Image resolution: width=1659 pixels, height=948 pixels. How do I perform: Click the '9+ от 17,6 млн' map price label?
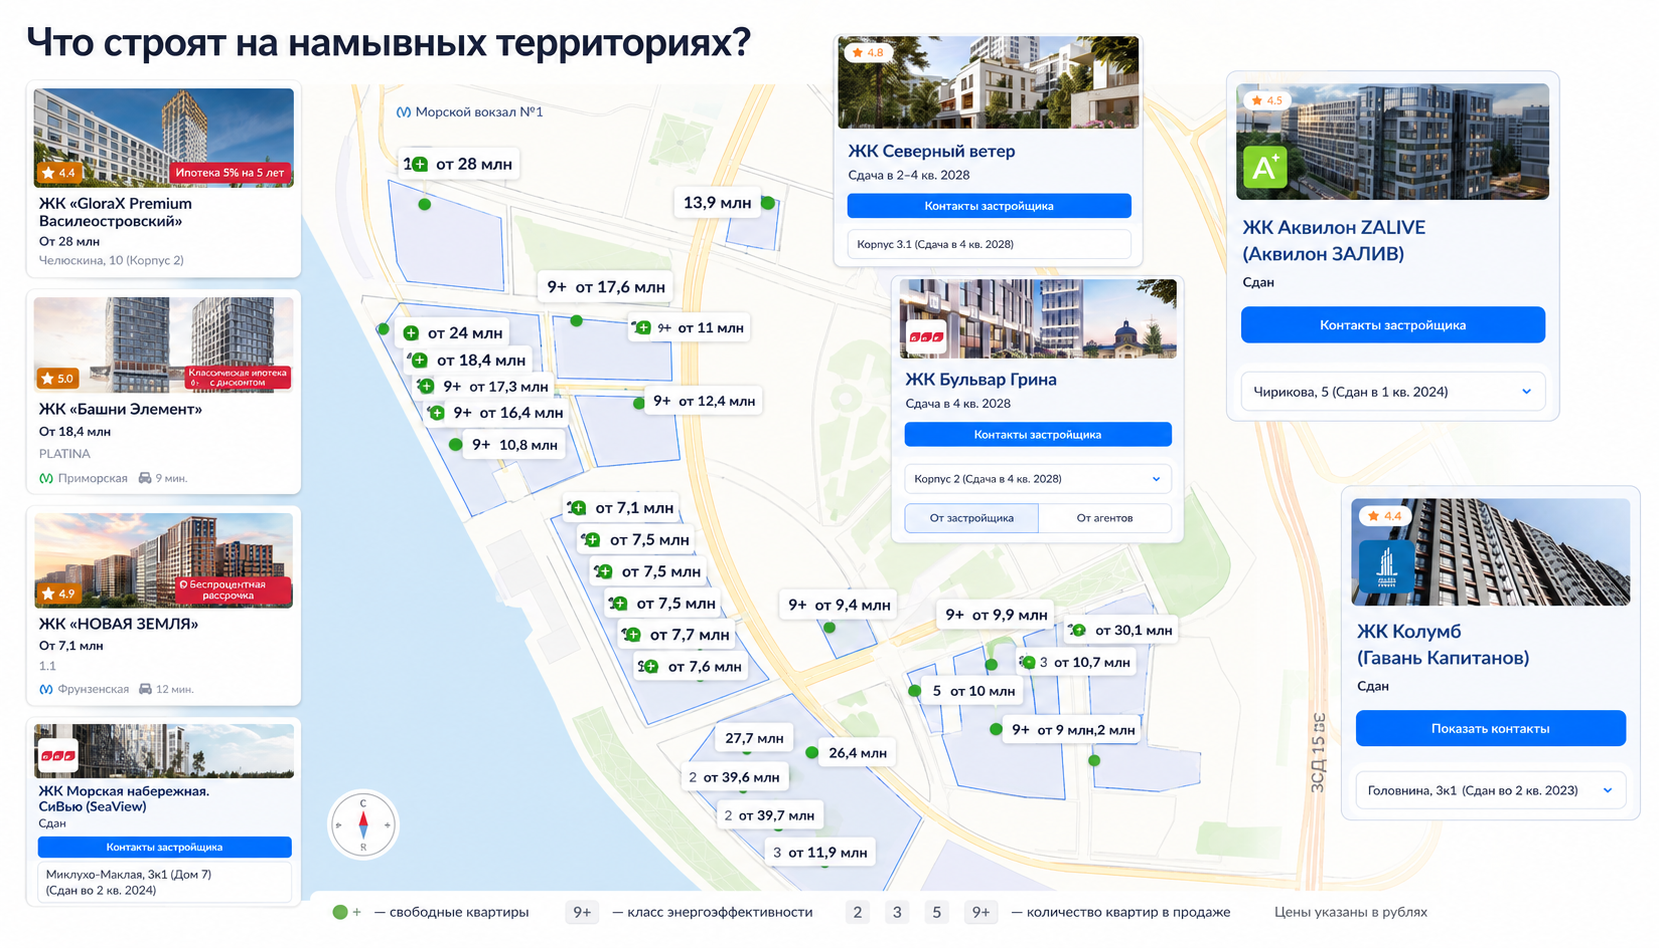[x=606, y=287]
